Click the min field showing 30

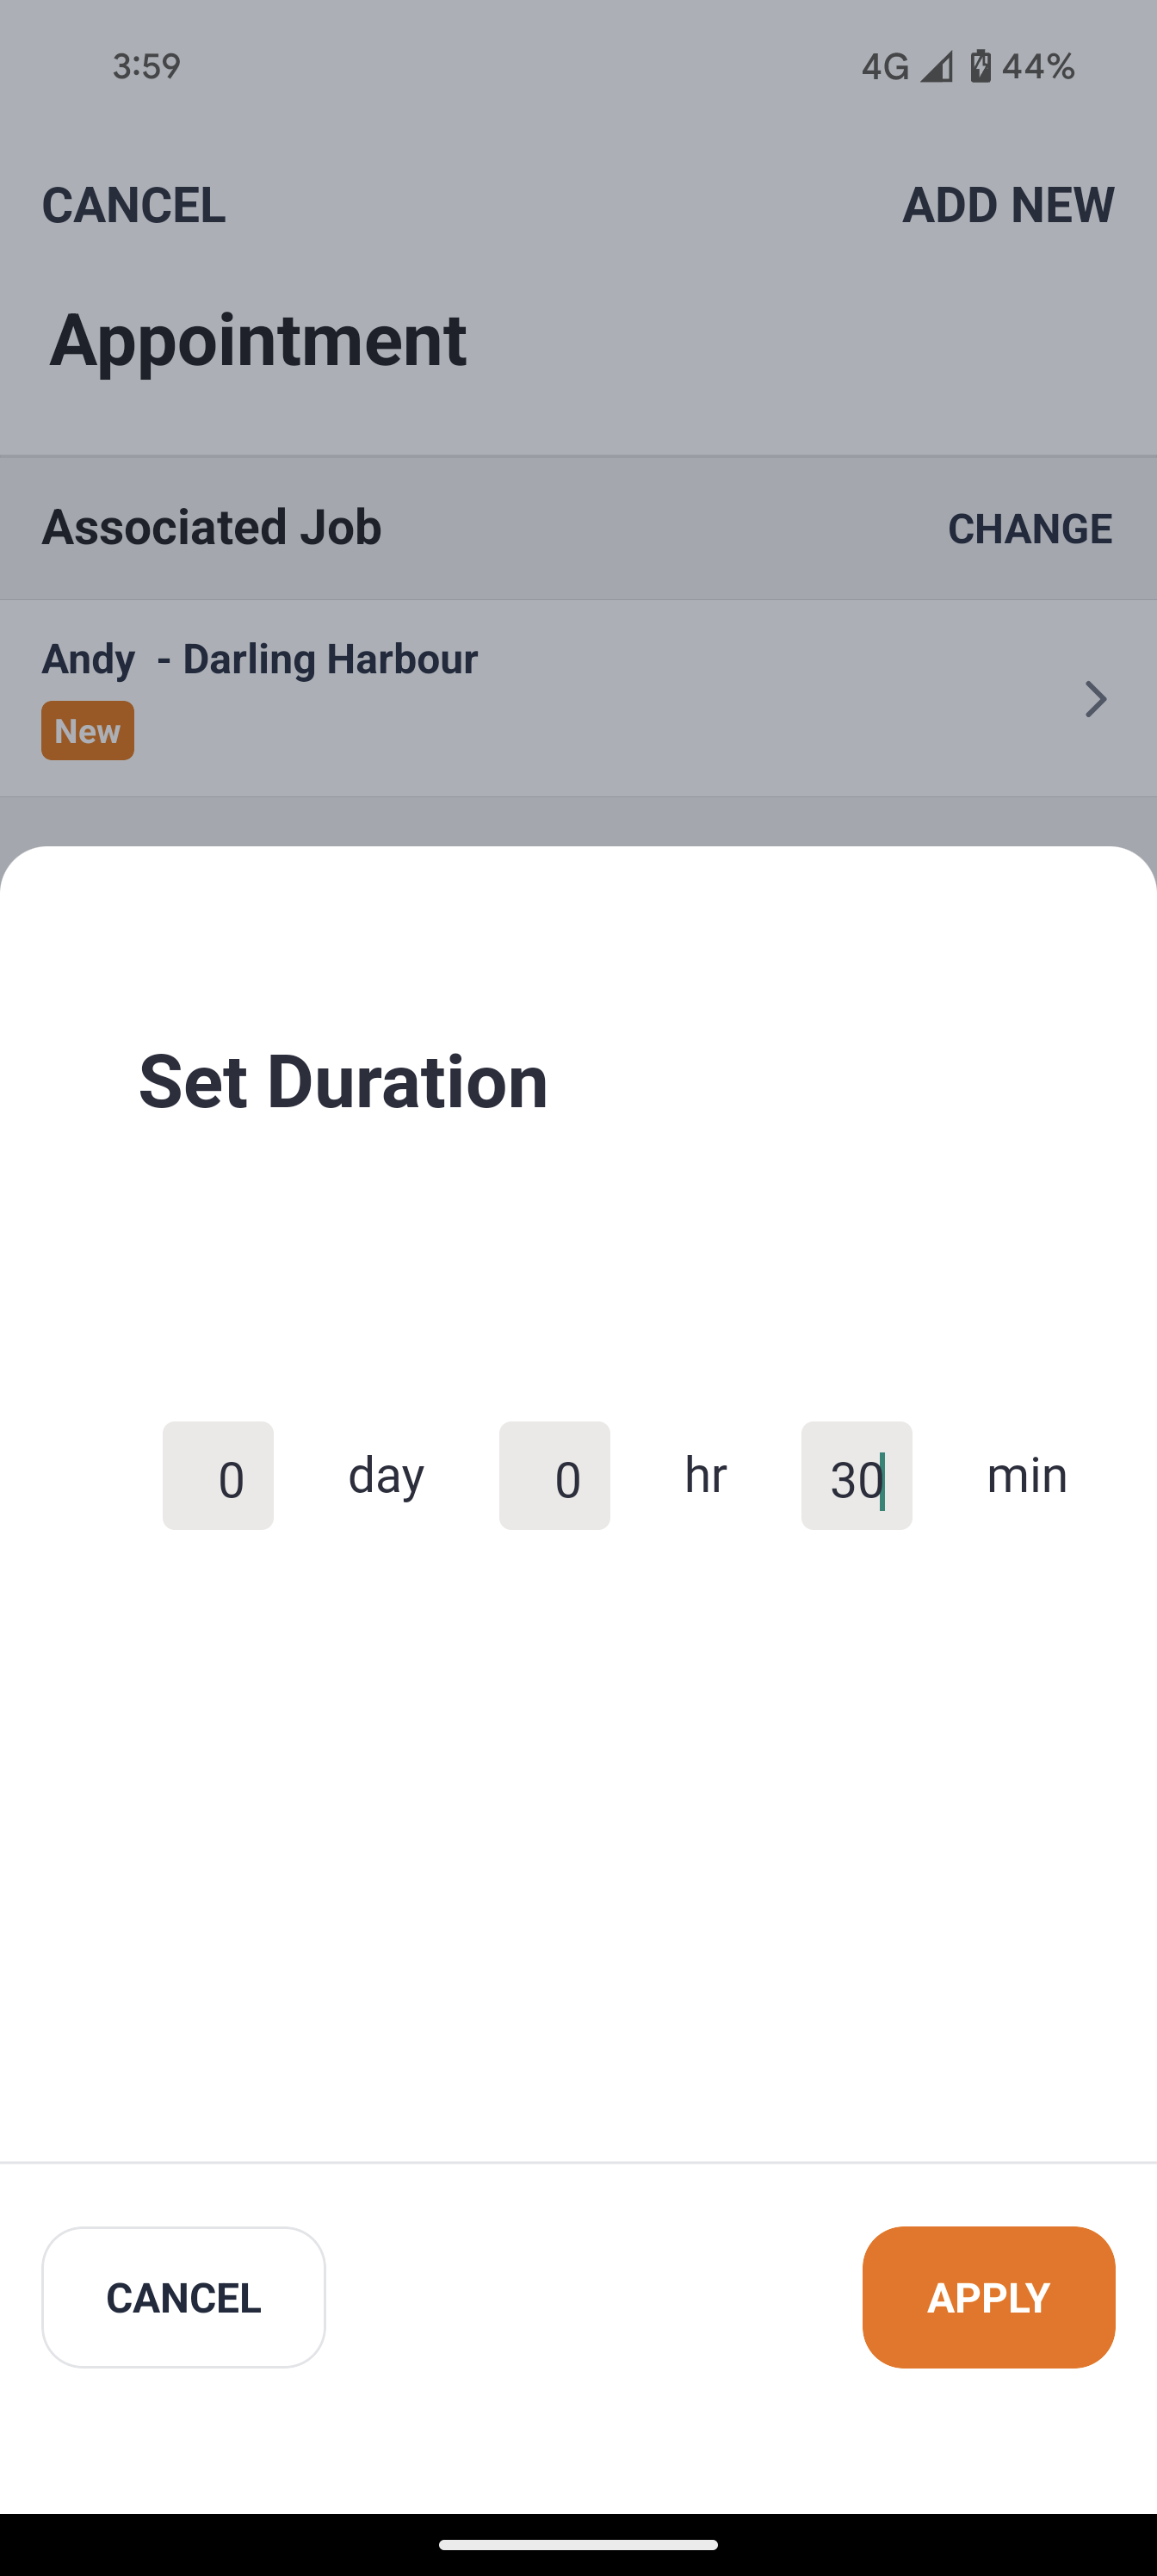[x=856, y=1475]
